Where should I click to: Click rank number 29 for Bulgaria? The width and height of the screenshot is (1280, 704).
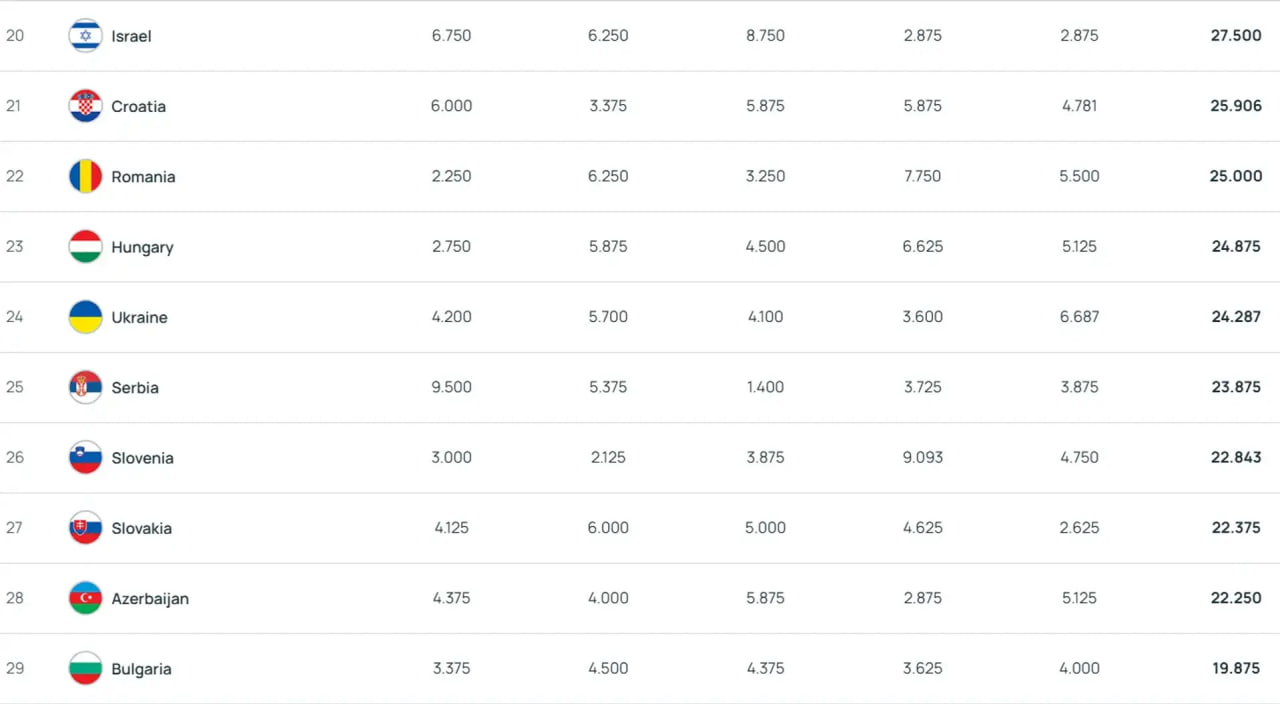click(14, 668)
